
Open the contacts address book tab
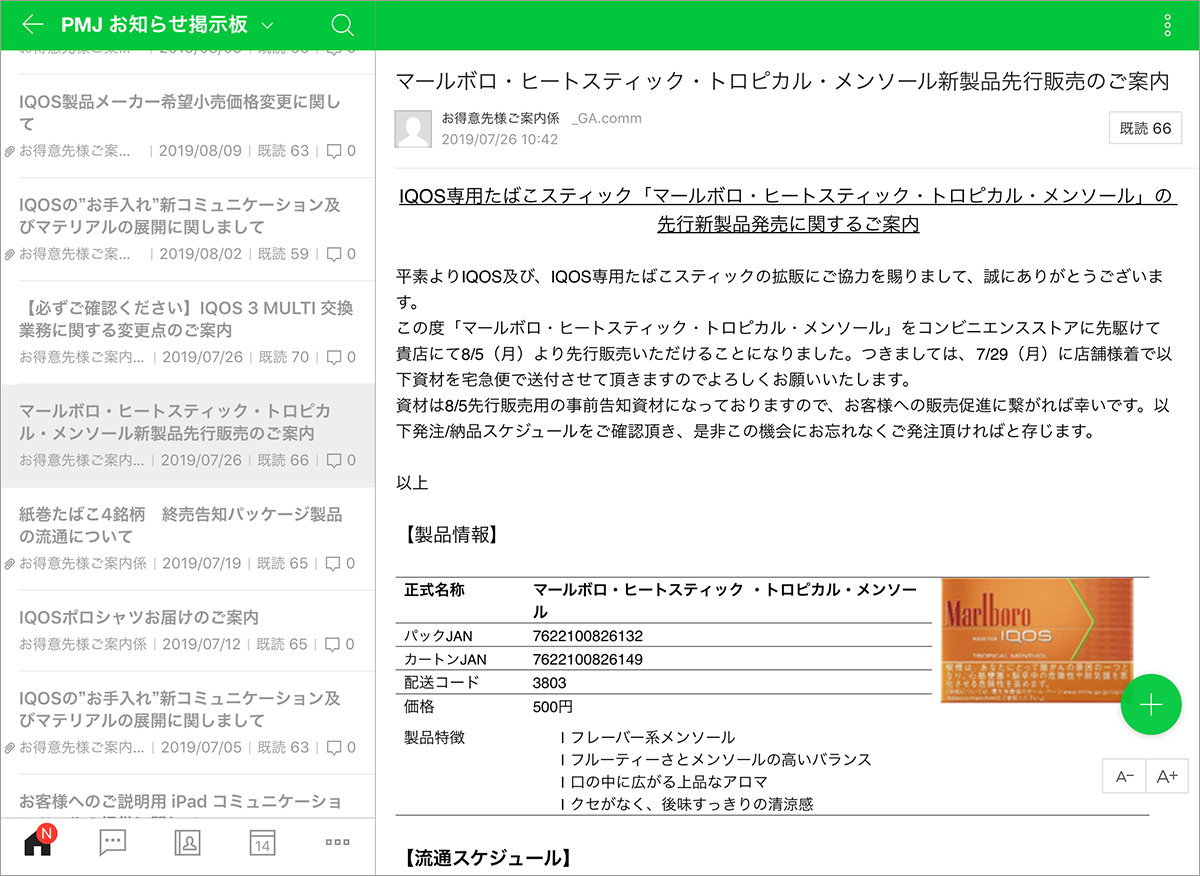click(187, 843)
